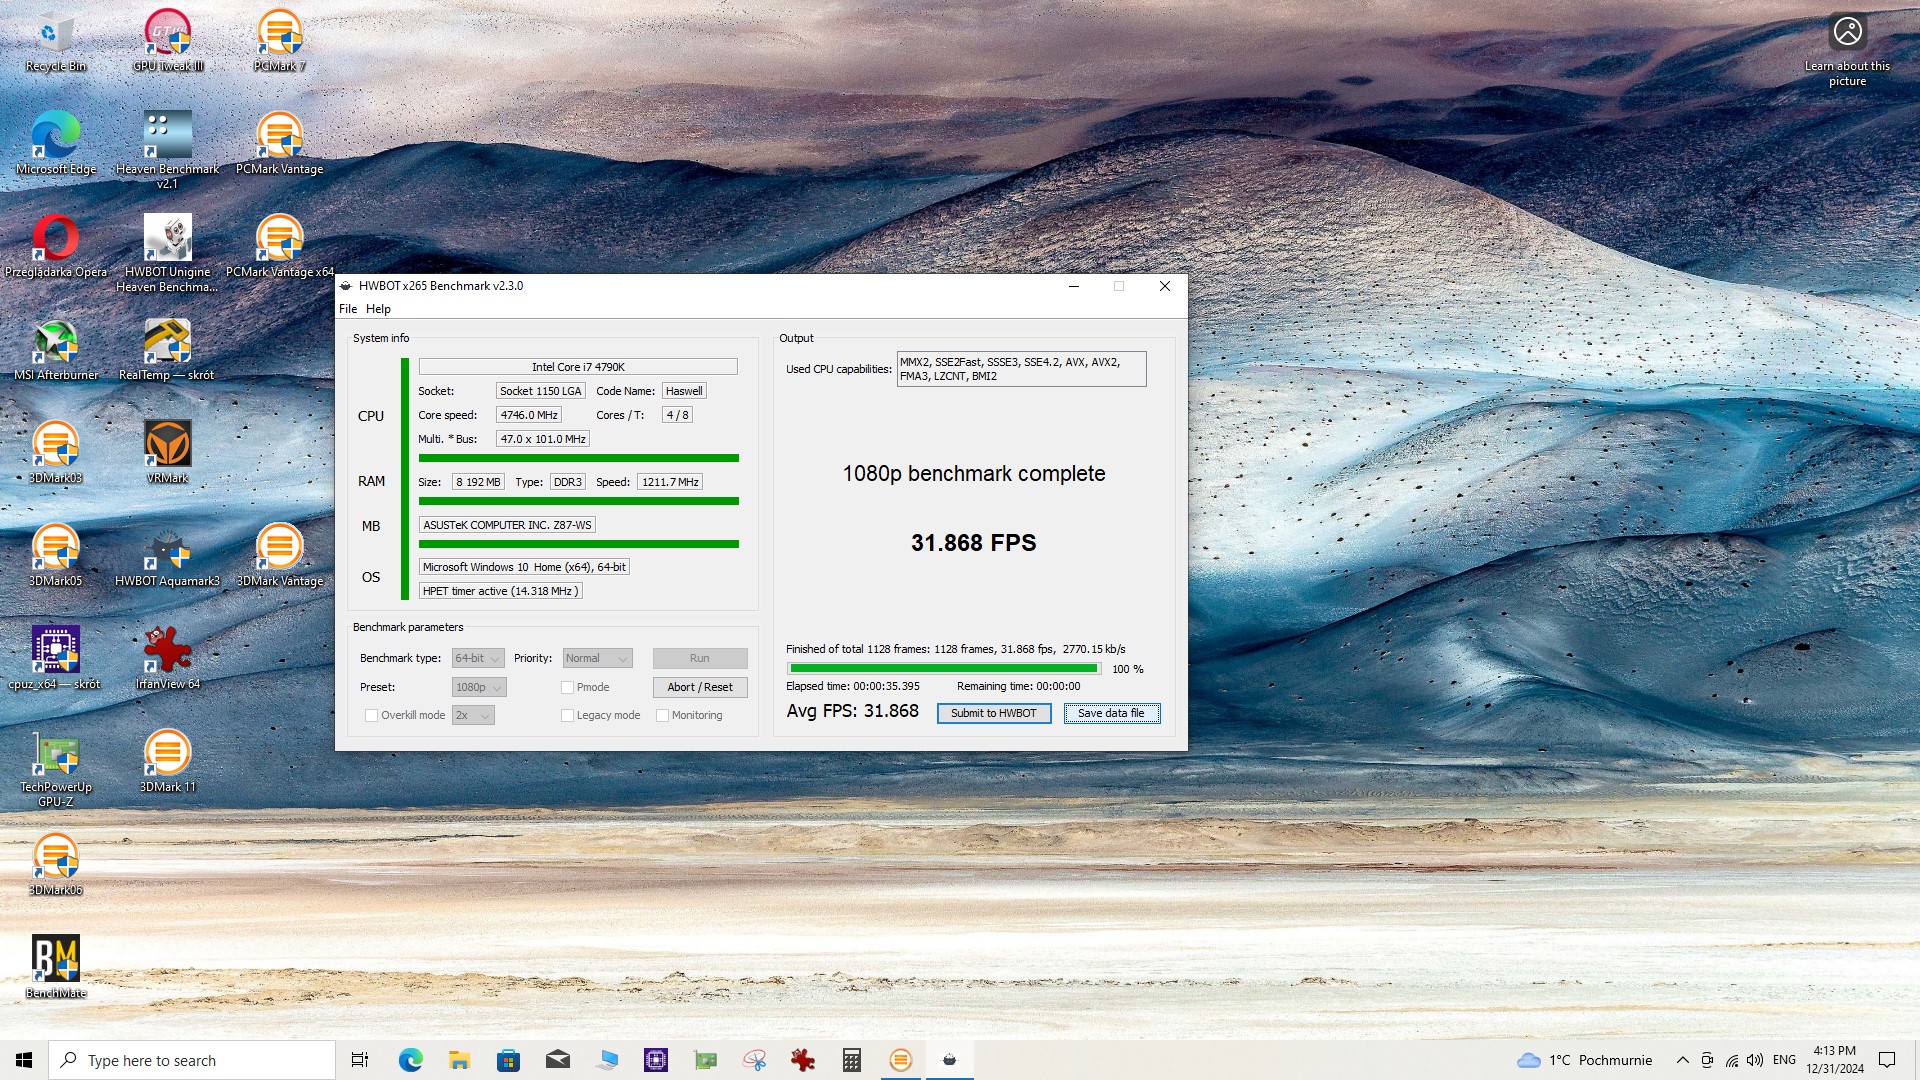Open Mail app in taskbar
The height and width of the screenshot is (1080, 1920).
[x=558, y=1060]
